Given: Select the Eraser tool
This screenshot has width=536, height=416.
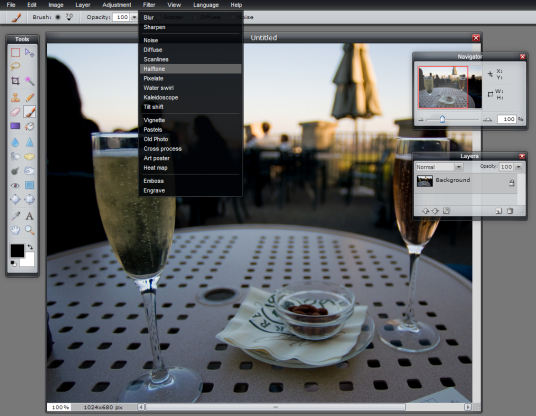Looking at the screenshot, I should [x=15, y=112].
